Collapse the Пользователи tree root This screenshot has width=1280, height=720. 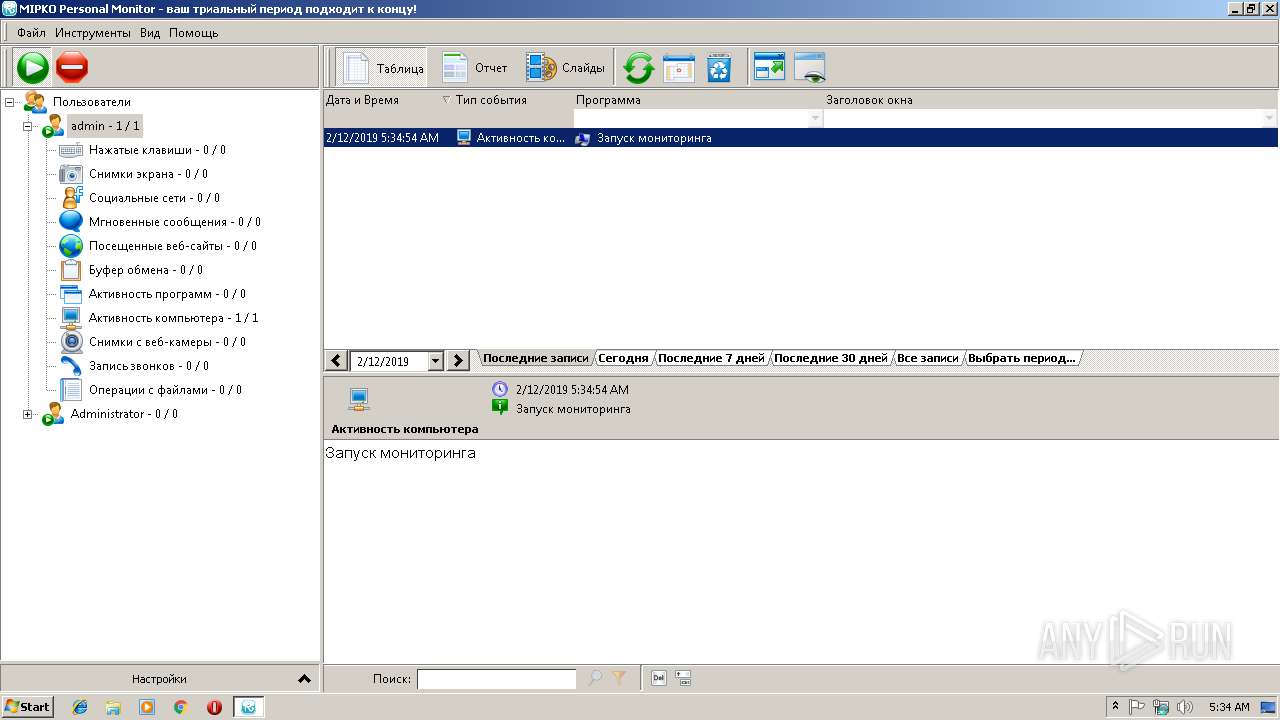[10, 102]
